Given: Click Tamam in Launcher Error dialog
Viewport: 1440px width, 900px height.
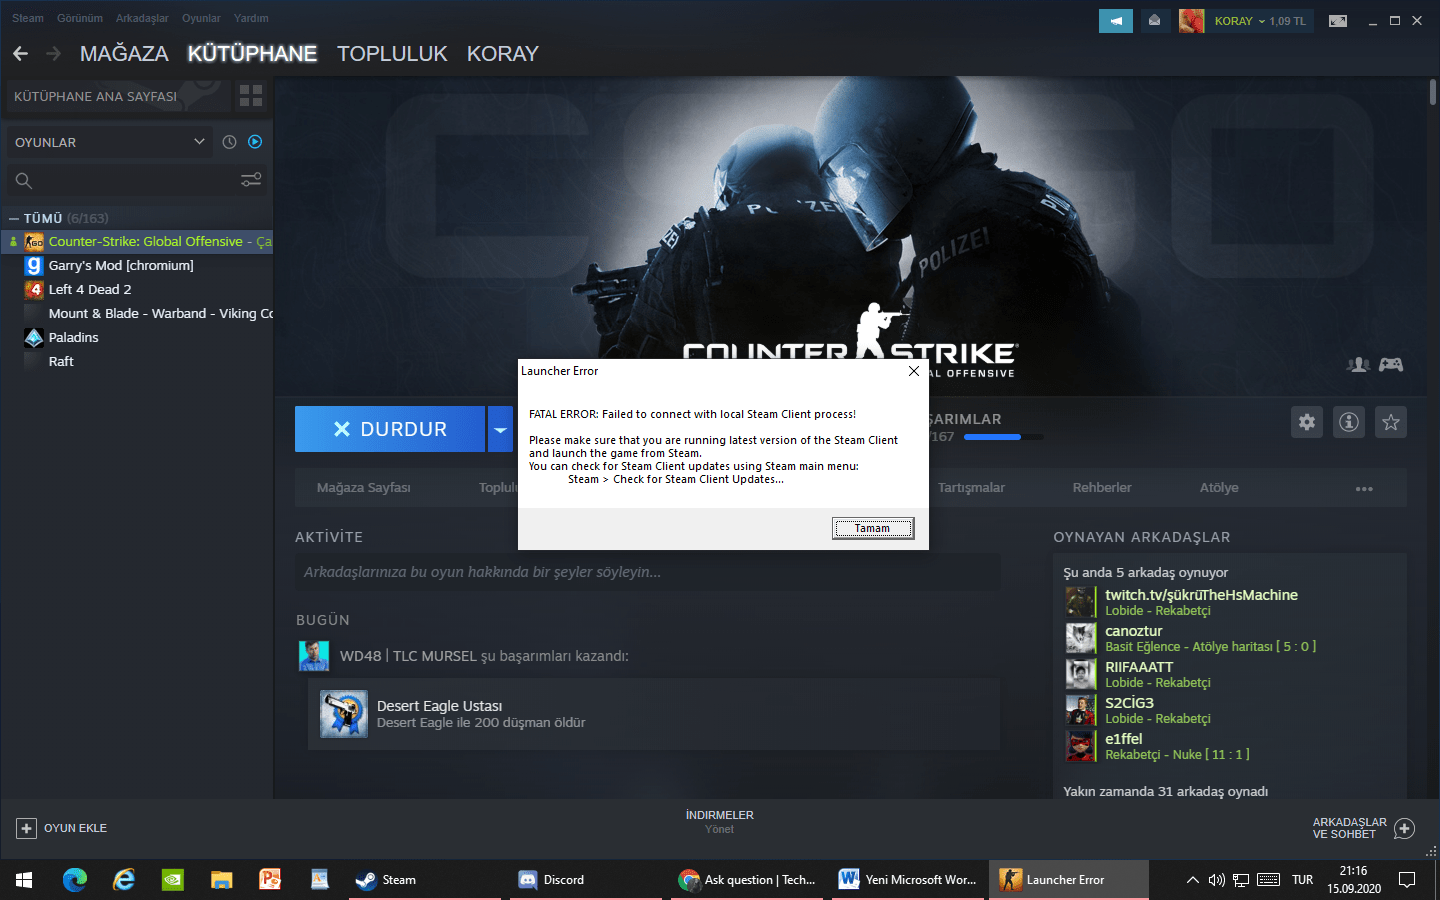Looking at the screenshot, I should (872, 528).
